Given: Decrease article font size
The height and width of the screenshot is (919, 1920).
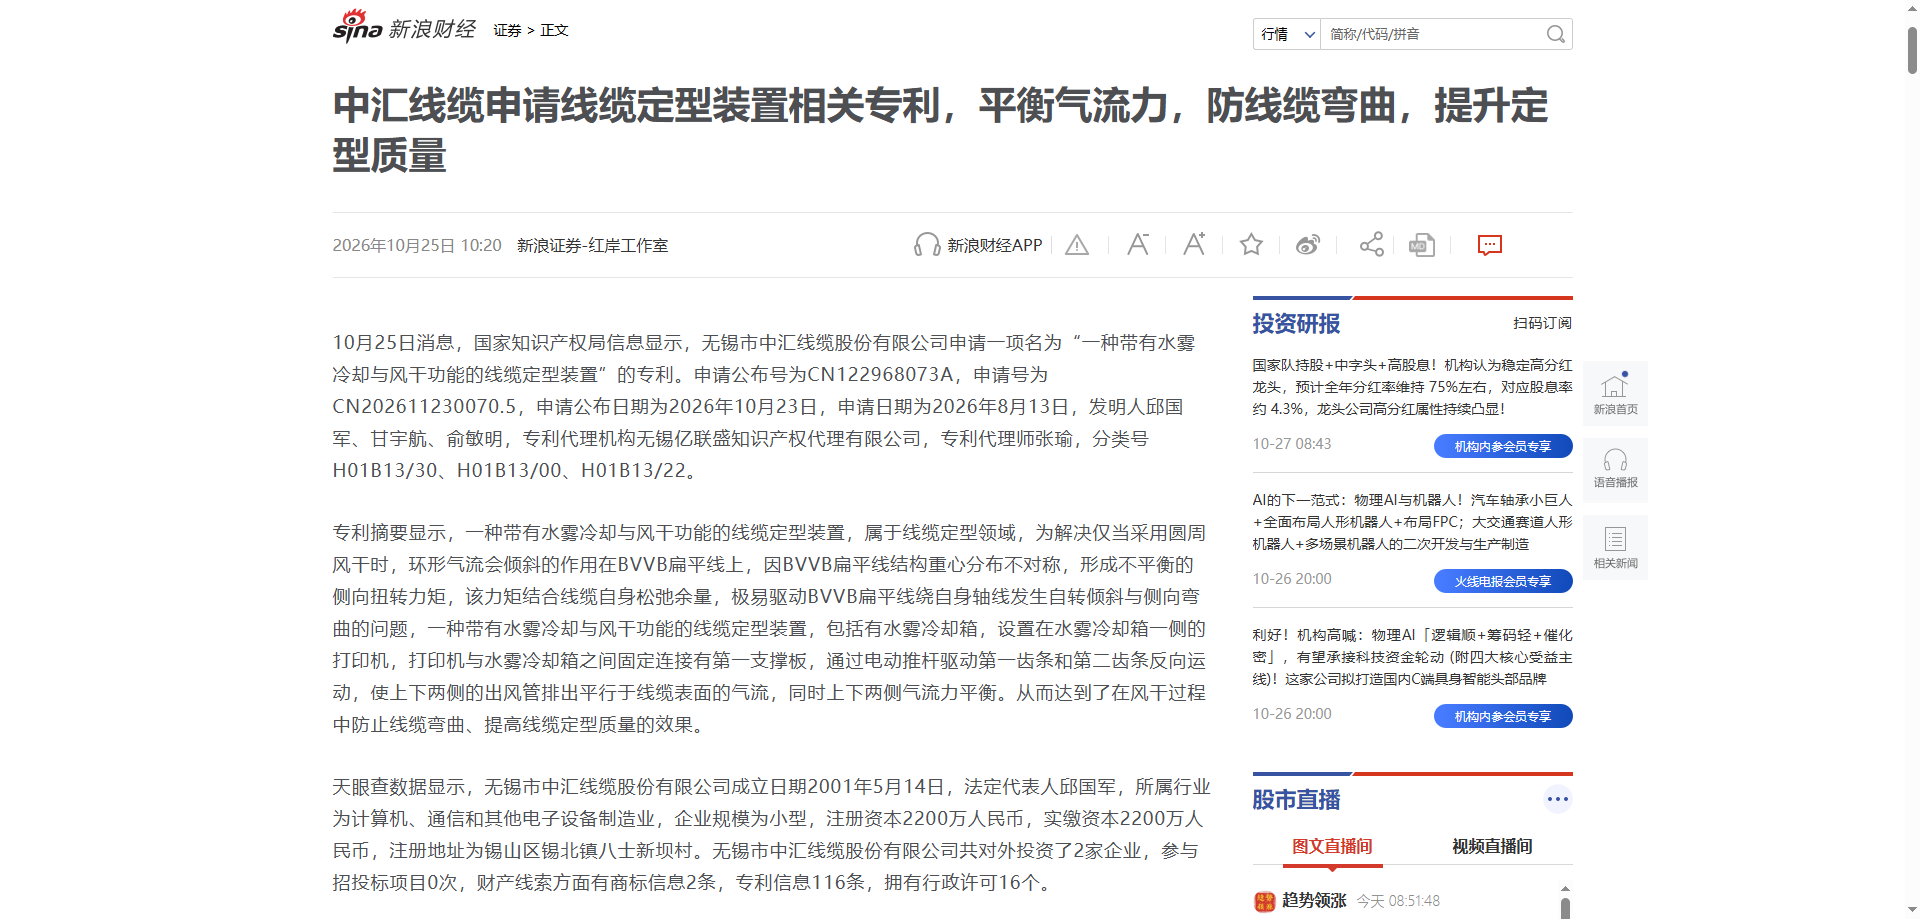Looking at the screenshot, I should click(x=1138, y=245).
